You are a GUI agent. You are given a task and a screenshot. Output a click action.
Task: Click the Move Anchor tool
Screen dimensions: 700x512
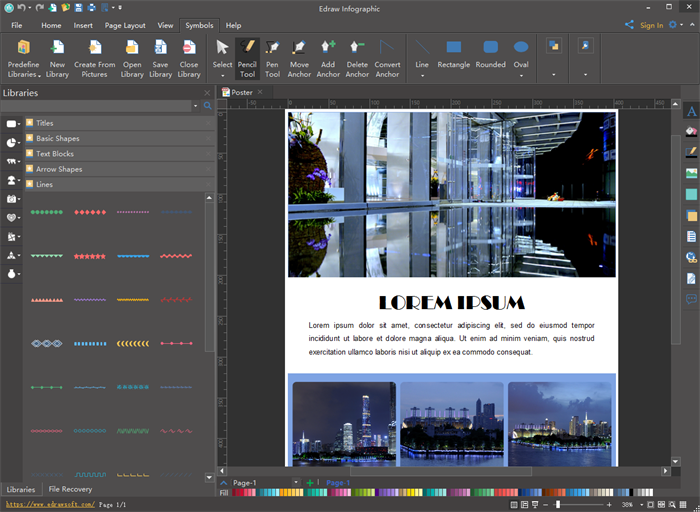tap(299, 58)
